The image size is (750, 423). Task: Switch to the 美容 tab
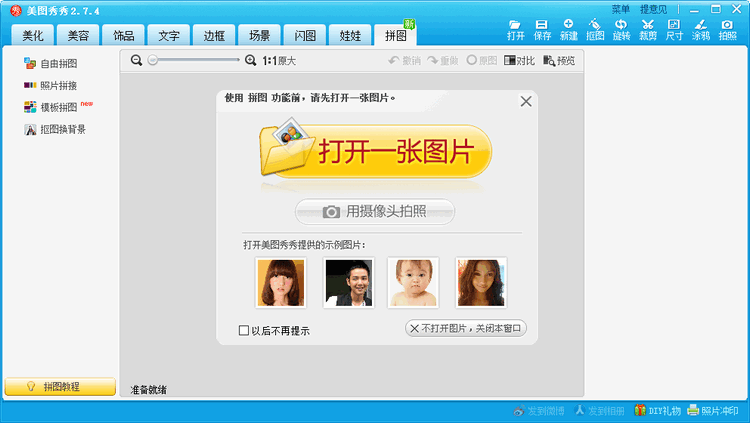coord(78,36)
